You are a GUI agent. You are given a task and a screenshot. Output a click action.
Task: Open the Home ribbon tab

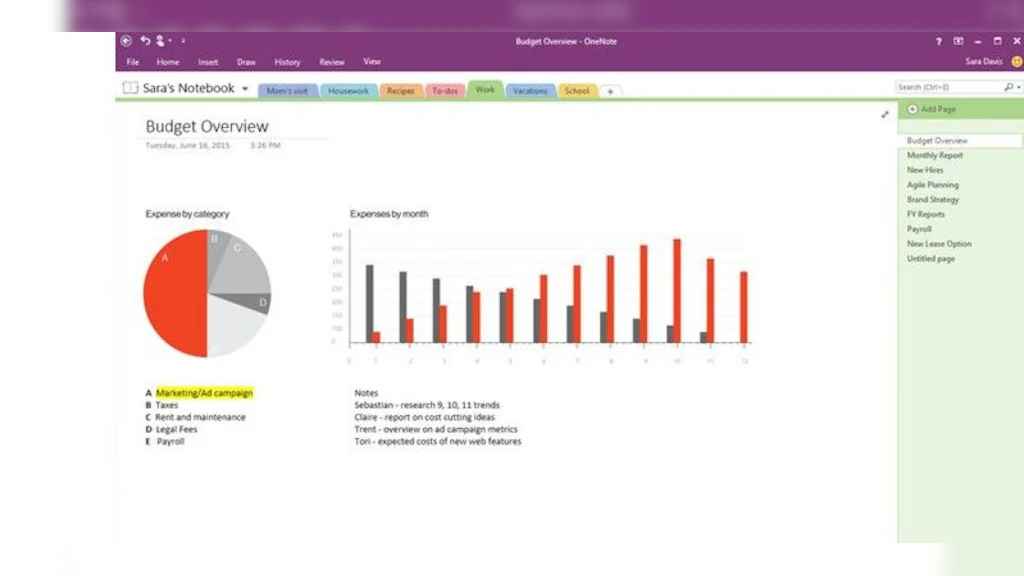168,62
